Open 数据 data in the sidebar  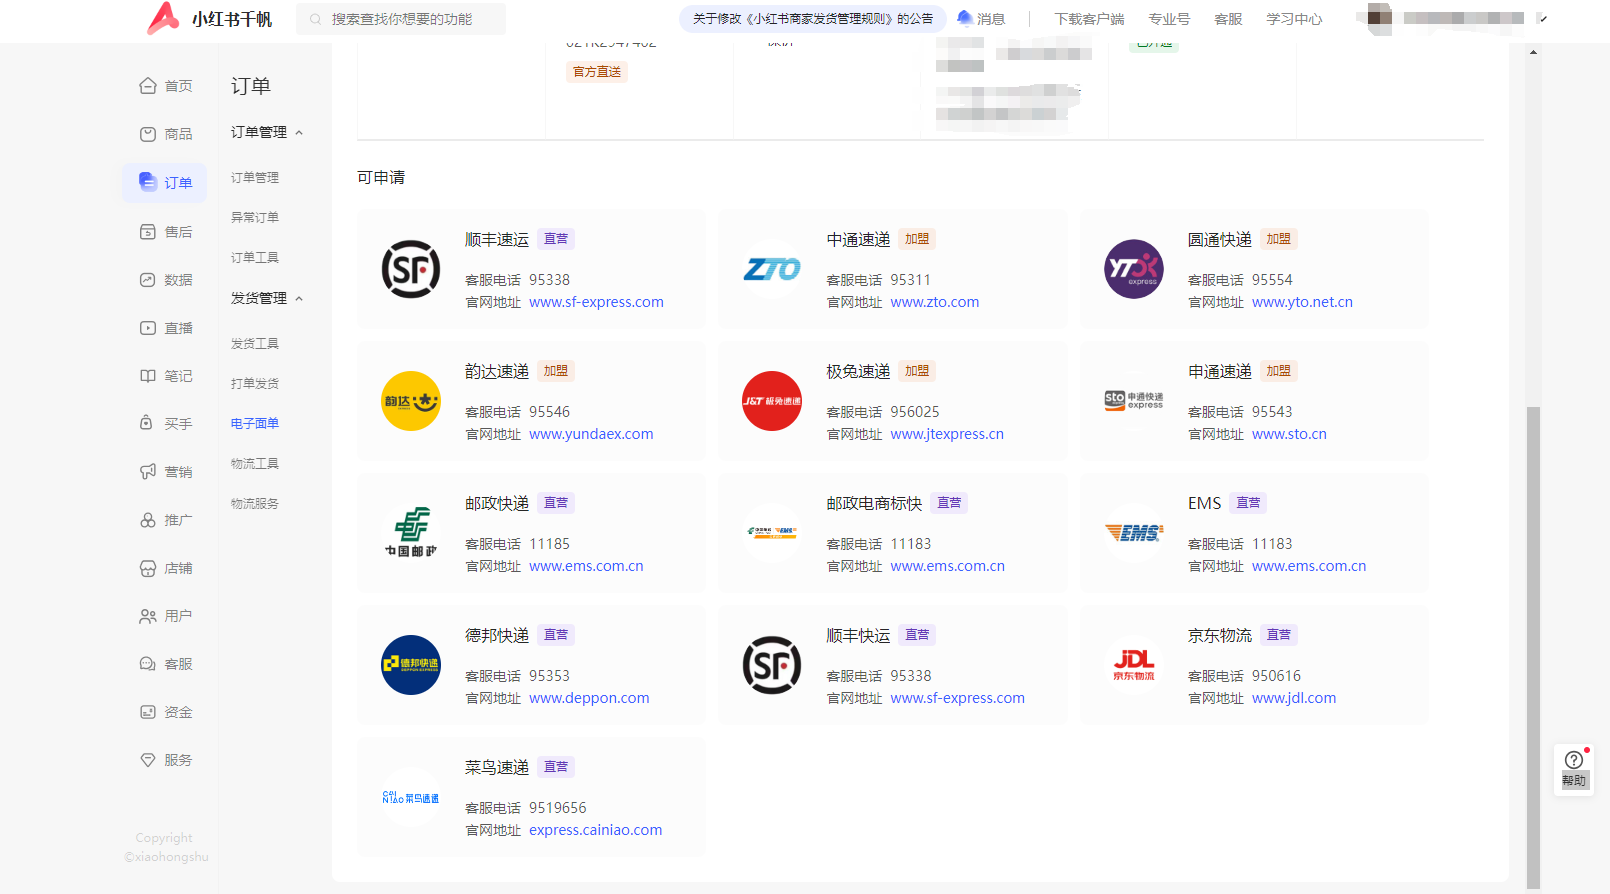pos(165,280)
